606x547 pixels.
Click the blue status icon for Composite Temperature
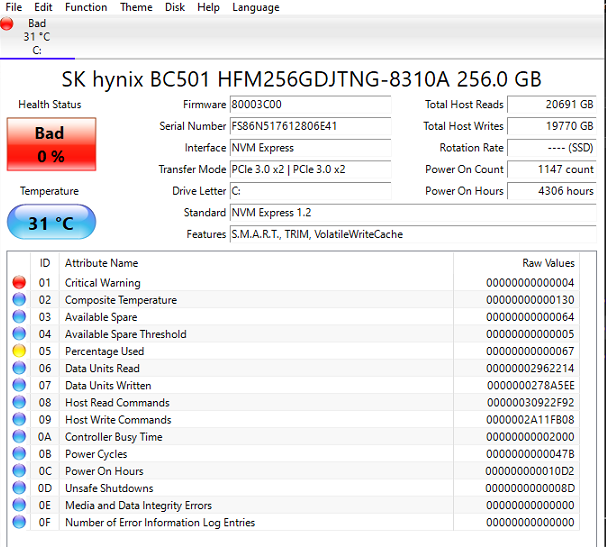[19, 300]
